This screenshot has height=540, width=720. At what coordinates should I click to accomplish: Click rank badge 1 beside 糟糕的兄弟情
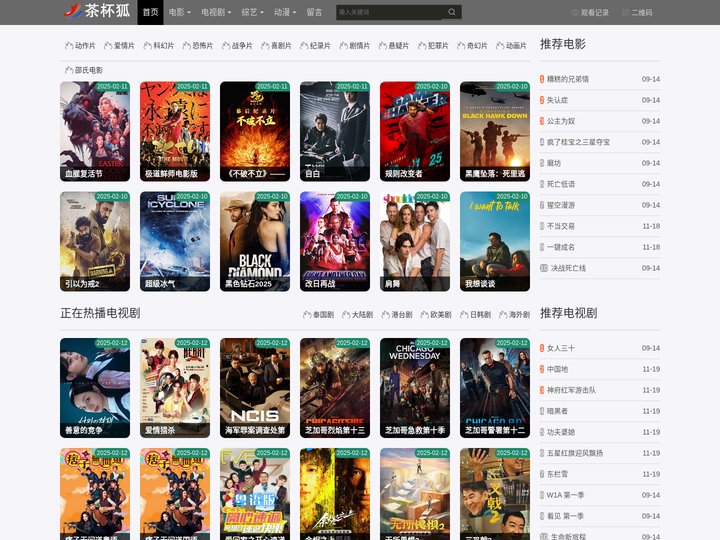542,79
